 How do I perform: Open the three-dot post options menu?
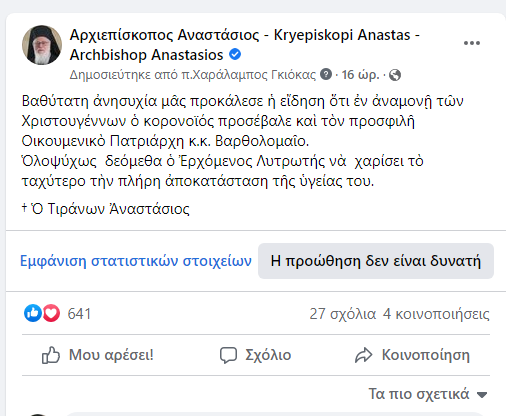[472, 43]
